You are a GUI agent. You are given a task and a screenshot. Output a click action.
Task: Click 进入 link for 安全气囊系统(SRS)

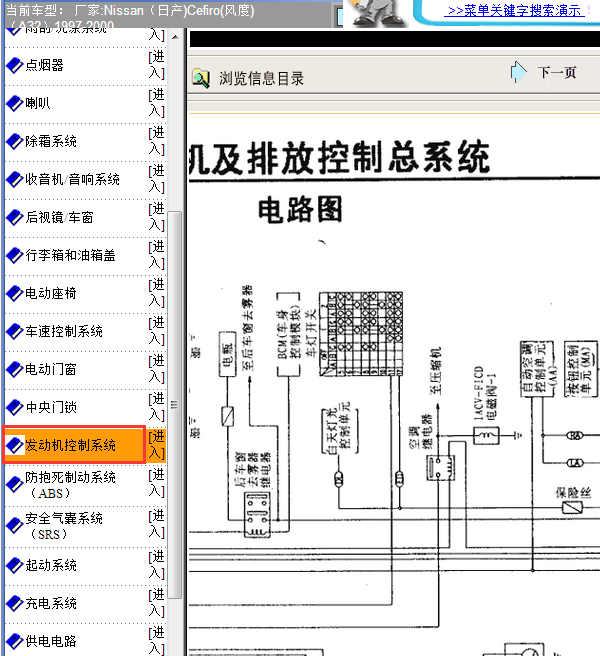[157, 525]
